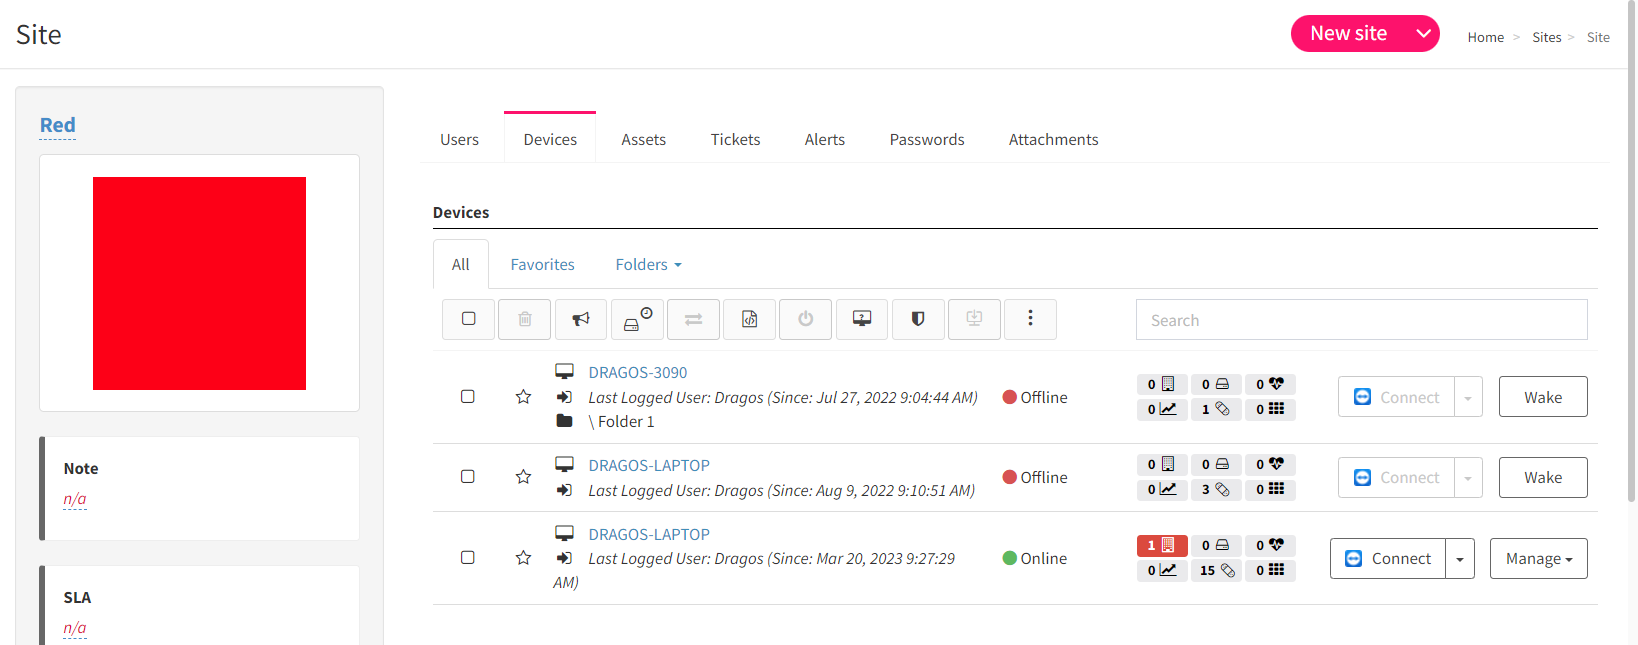Click the heartbeat counter on online DRAGOS-LAPTOP
The width and height of the screenshot is (1638, 645).
pos(1270,545)
